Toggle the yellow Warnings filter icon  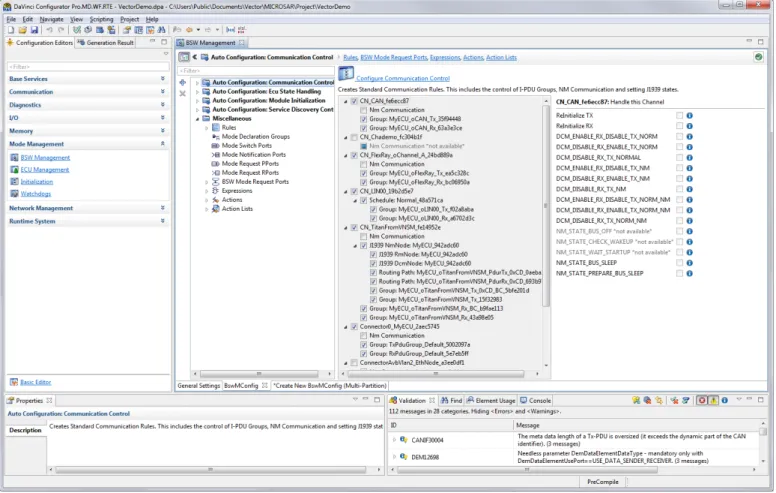coord(713,400)
